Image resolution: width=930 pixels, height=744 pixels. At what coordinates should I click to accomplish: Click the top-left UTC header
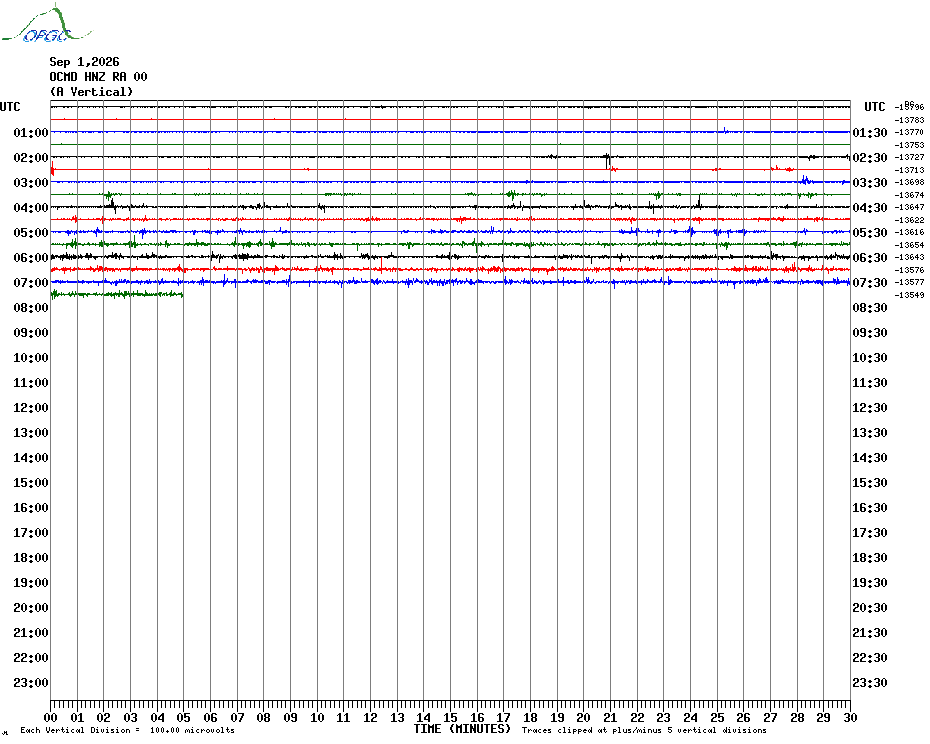click(x=10, y=107)
